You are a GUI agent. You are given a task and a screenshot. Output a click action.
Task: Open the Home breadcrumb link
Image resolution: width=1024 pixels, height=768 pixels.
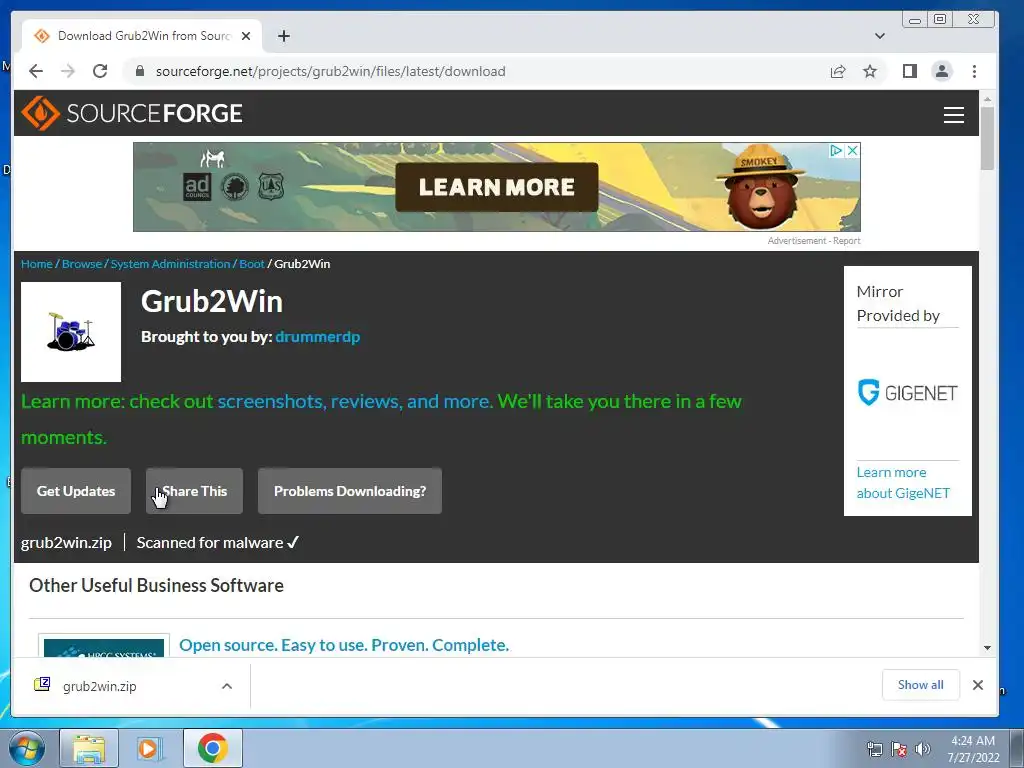[37, 264]
